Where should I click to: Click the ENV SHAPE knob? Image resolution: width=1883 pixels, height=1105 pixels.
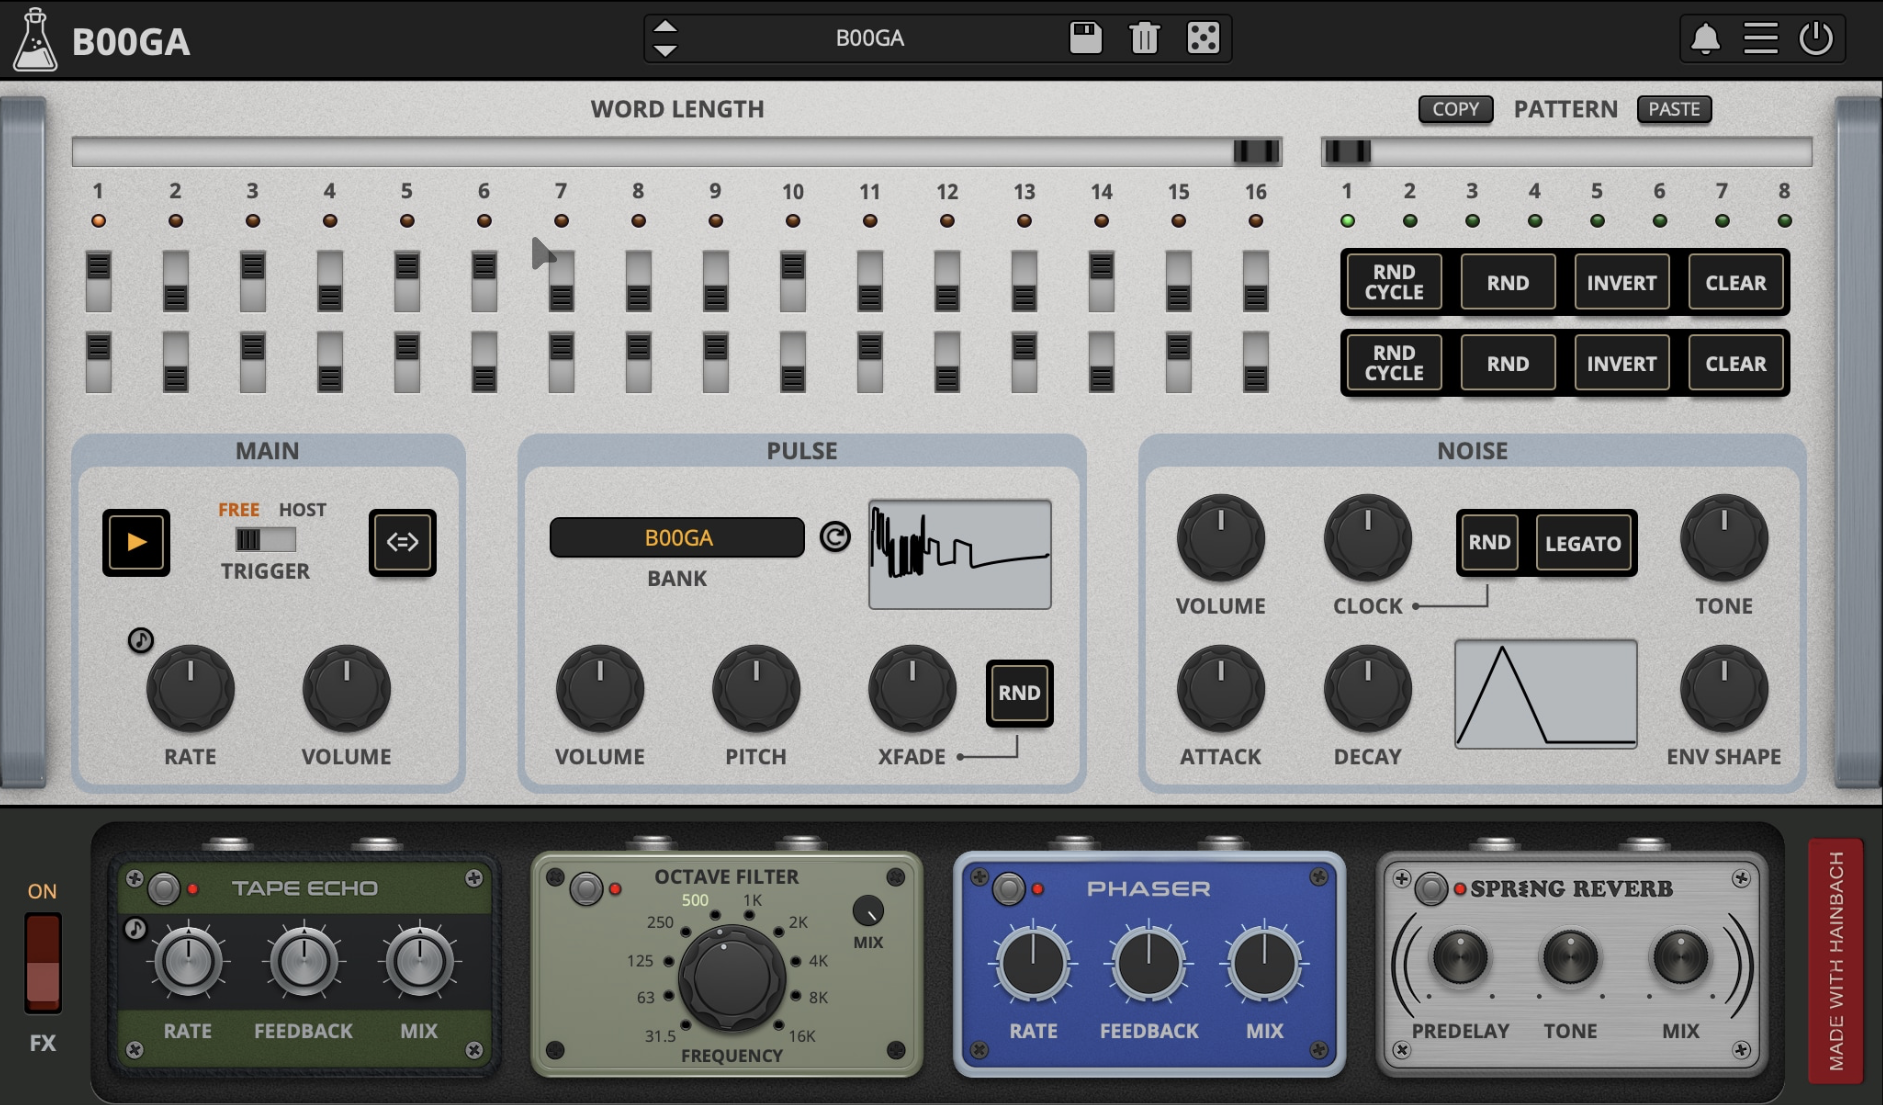click(x=1724, y=689)
